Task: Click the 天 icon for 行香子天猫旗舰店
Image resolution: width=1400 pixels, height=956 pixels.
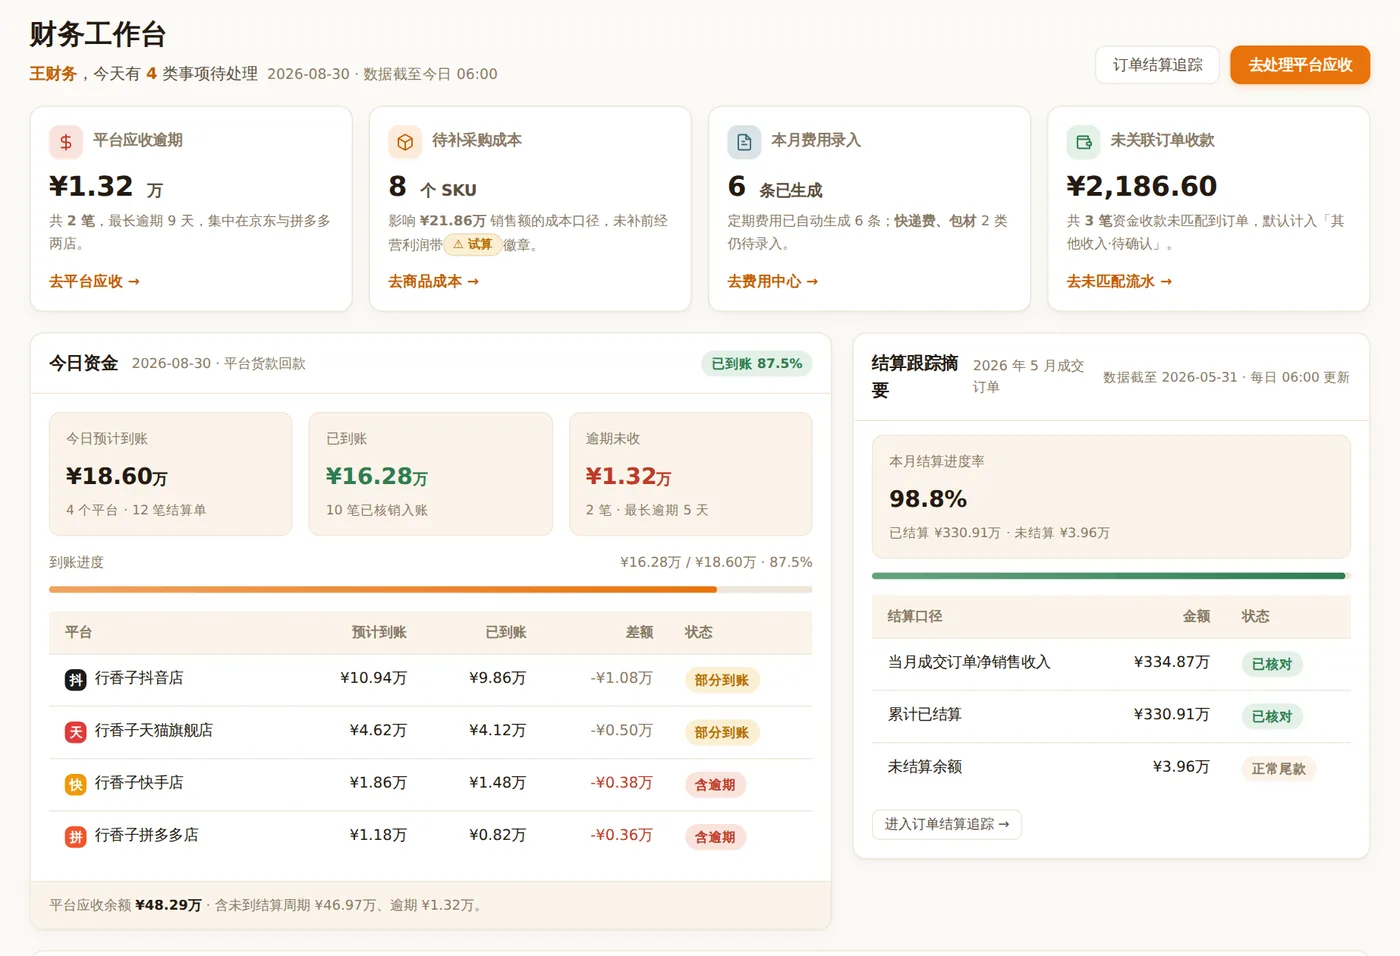Action: pyautogui.click(x=76, y=732)
